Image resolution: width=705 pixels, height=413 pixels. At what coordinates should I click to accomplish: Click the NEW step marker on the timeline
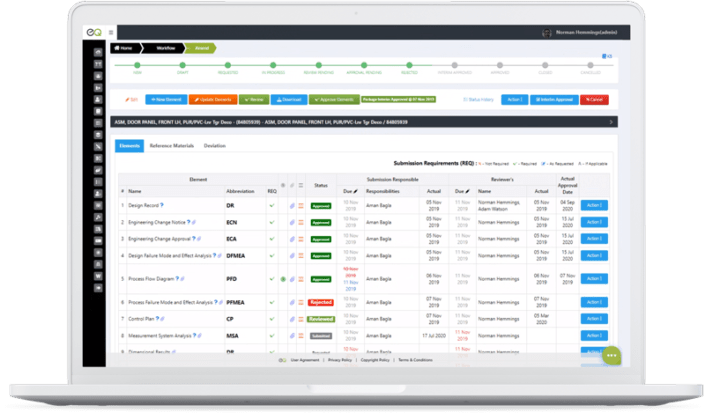click(x=137, y=65)
